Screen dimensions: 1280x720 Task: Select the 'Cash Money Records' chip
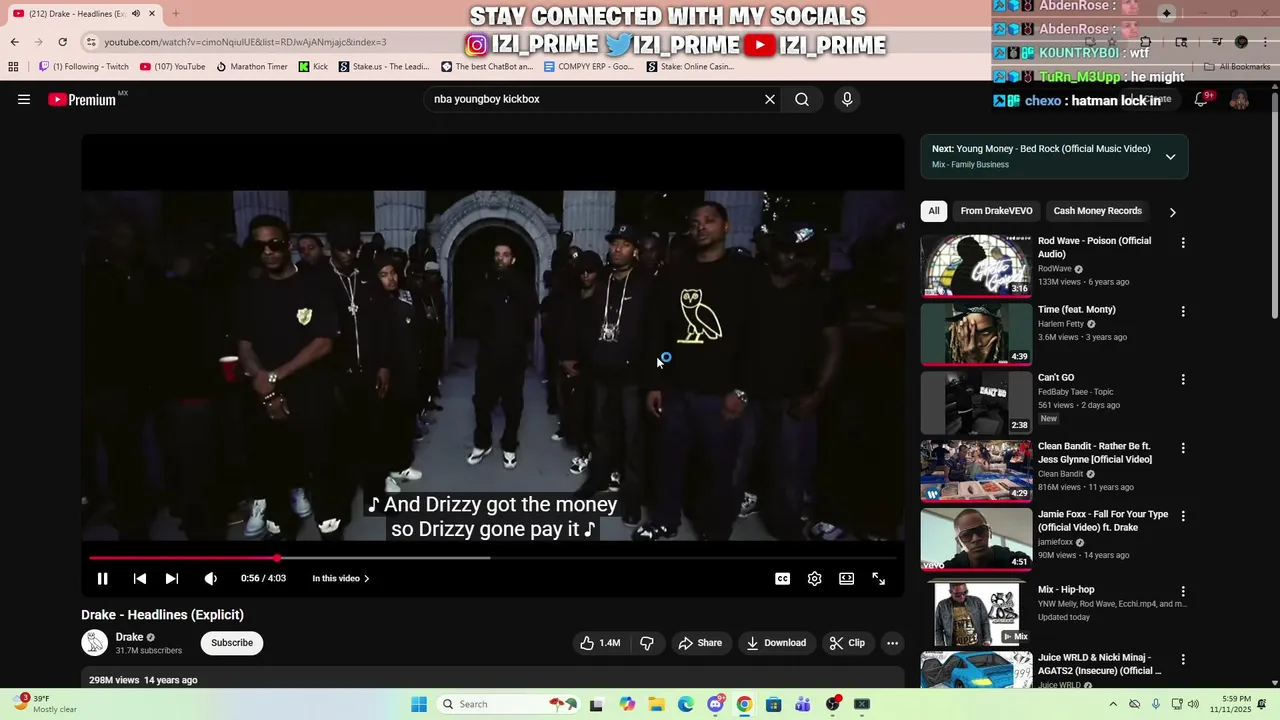[x=1097, y=211]
